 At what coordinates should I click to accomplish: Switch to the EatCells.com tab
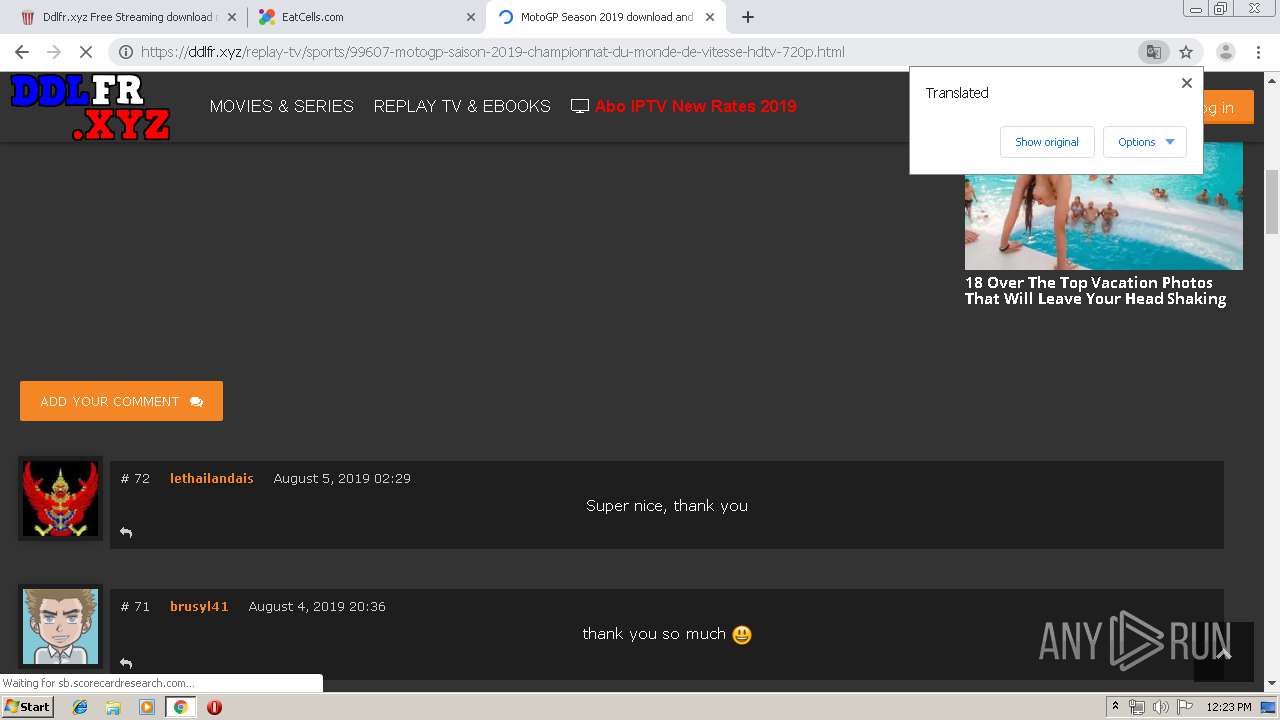tap(367, 17)
